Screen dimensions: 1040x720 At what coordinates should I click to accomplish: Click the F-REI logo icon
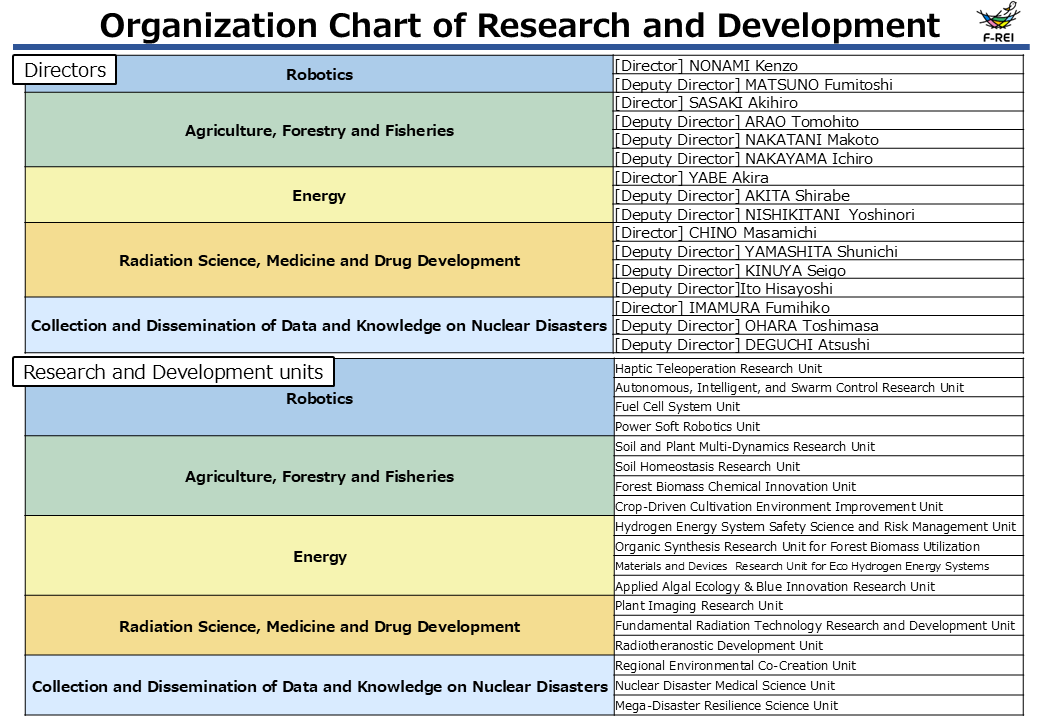(x=999, y=24)
